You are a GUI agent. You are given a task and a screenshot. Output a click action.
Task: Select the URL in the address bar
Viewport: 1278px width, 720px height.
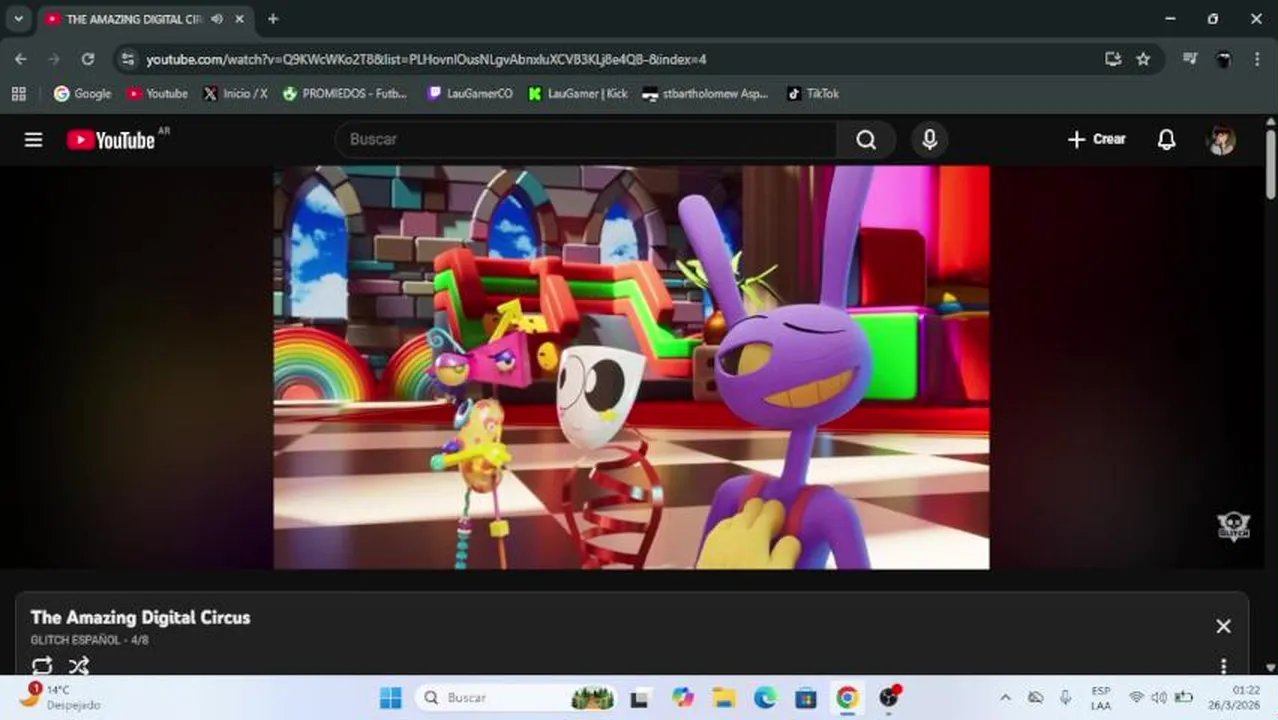pyautogui.click(x=426, y=60)
